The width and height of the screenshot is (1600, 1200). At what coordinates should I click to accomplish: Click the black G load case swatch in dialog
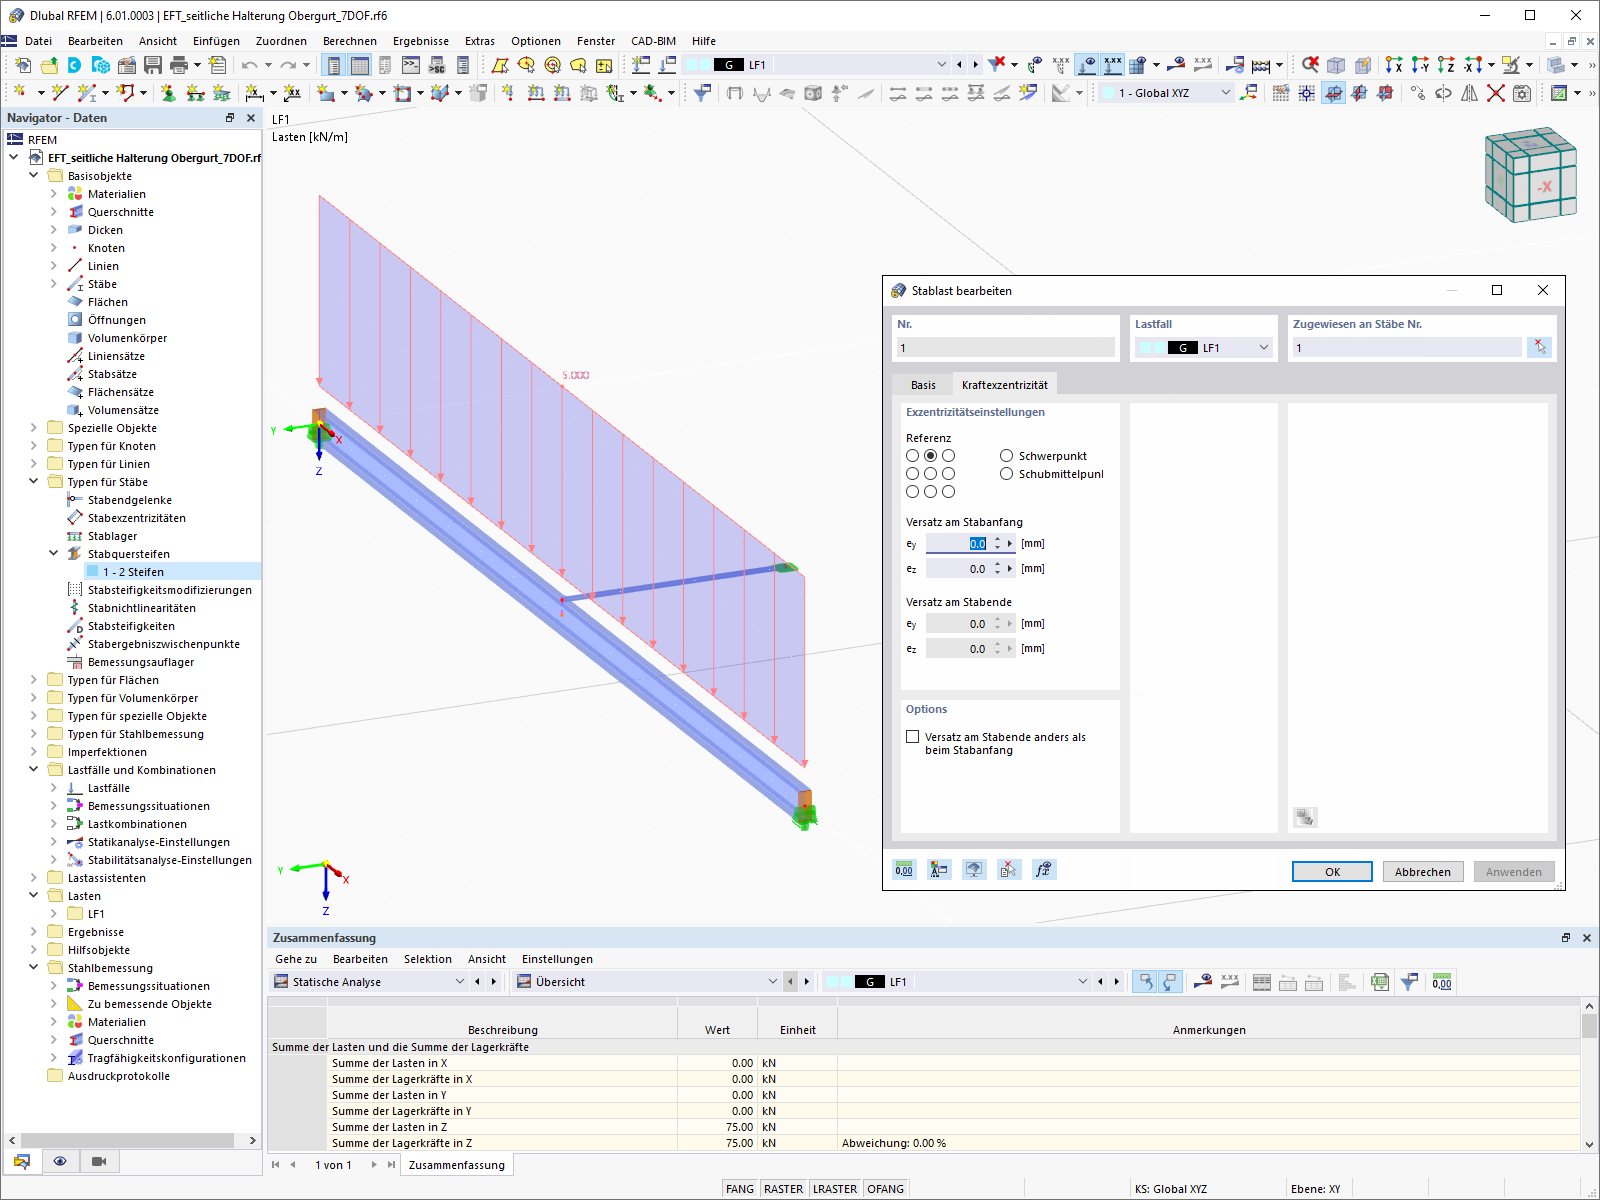click(1183, 348)
